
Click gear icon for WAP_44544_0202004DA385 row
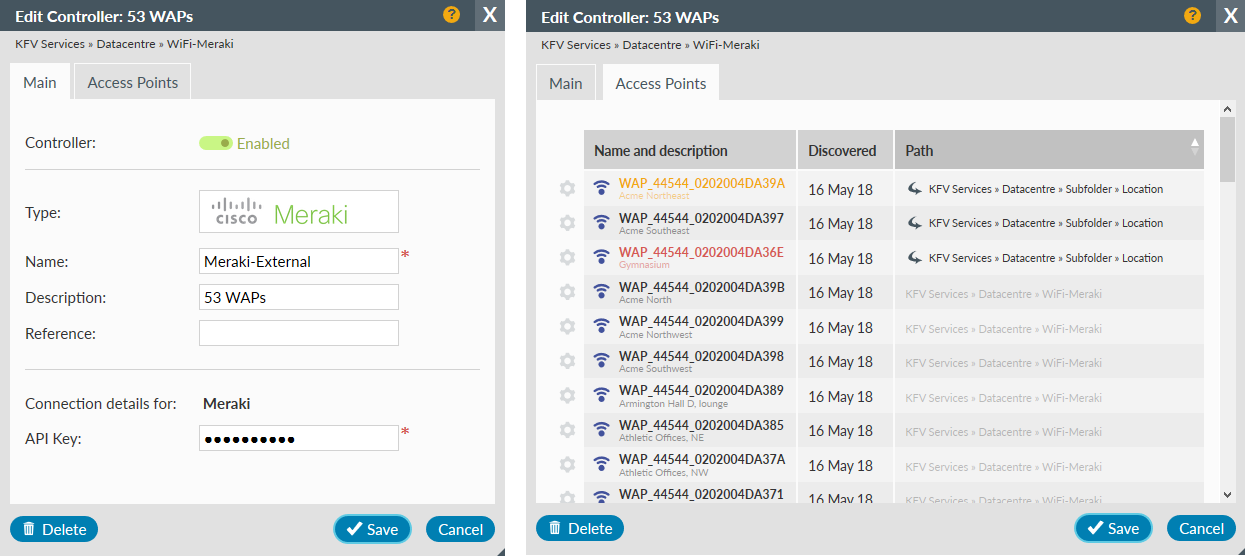(x=567, y=430)
